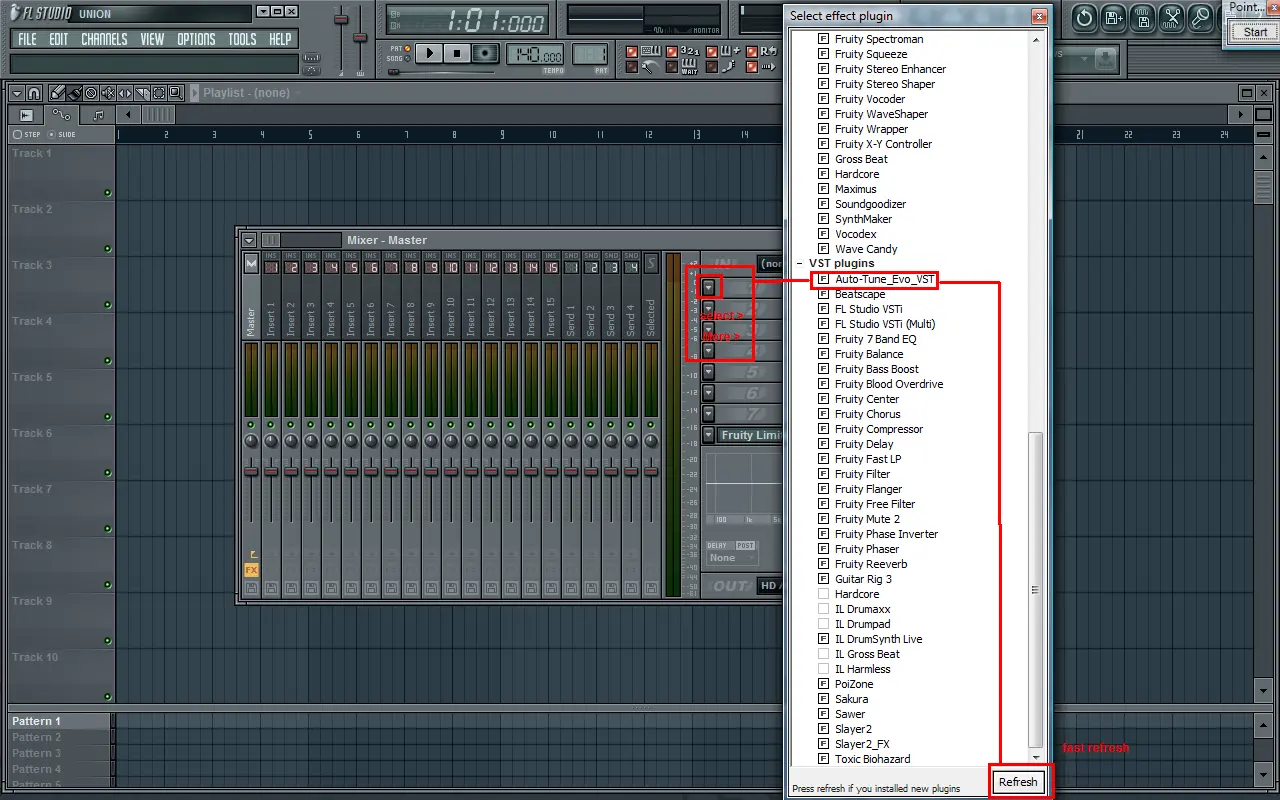Viewport: 1280px width, 800px height.
Task: Open the OPTIONS menu
Action: coord(196,39)
